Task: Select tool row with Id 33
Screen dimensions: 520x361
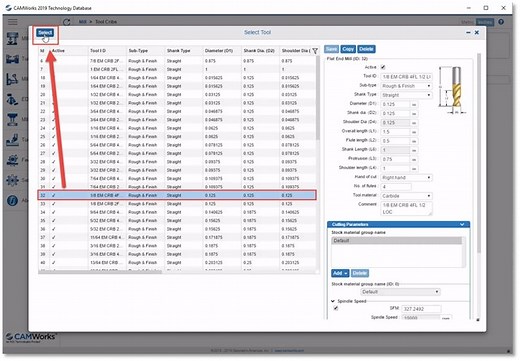Action: [177, 204]
